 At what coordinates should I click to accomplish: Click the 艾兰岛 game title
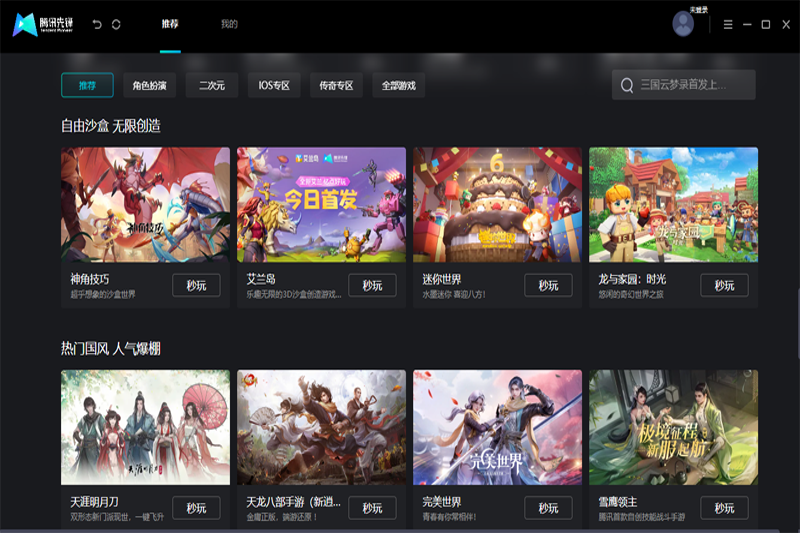click(x=261, y=279)
